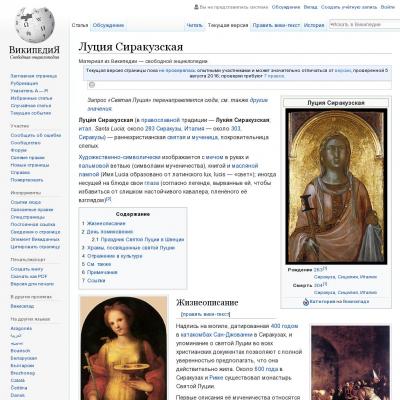The width and height of the screenshot is (400, 400).
Task: Jump to 3 Храмы, посвящённые святой Луции
Action: [128, 248]
